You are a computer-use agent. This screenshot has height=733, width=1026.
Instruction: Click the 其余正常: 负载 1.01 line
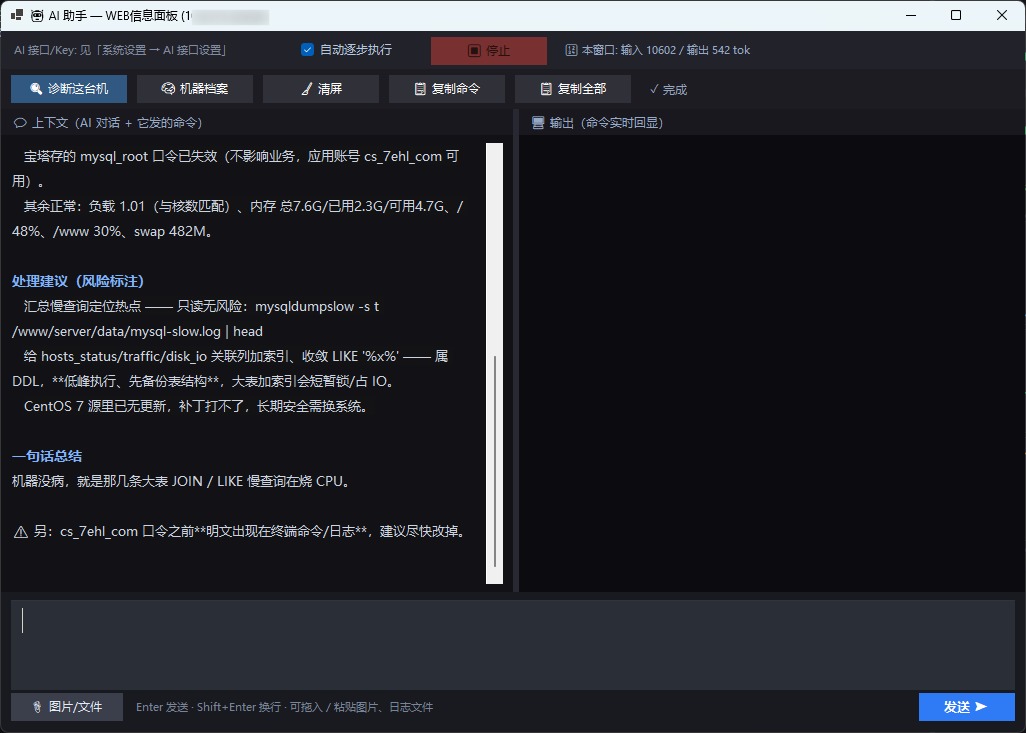pyautogui.click(x=243, y=206)
